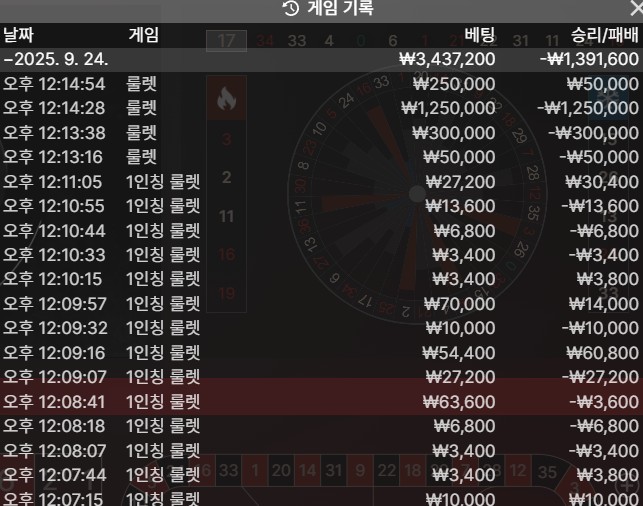Image resolution: width=643 pixels, height=506 pixels.
Task: Click the 승리/패배 column header
Action: (x=605, y=35)
